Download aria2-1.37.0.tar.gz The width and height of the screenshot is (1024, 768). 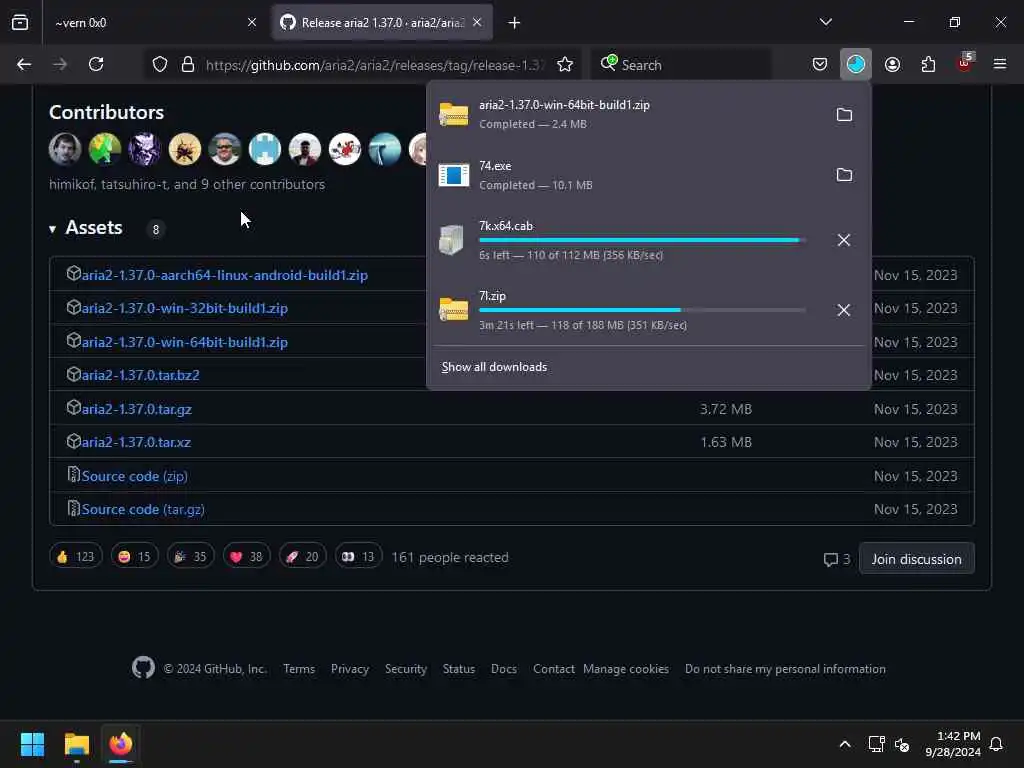(x=136, y=409)
